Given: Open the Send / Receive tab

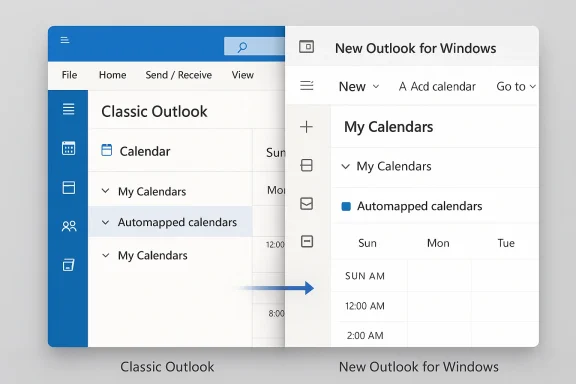Looking at the screenshot, I should (179, 75).
